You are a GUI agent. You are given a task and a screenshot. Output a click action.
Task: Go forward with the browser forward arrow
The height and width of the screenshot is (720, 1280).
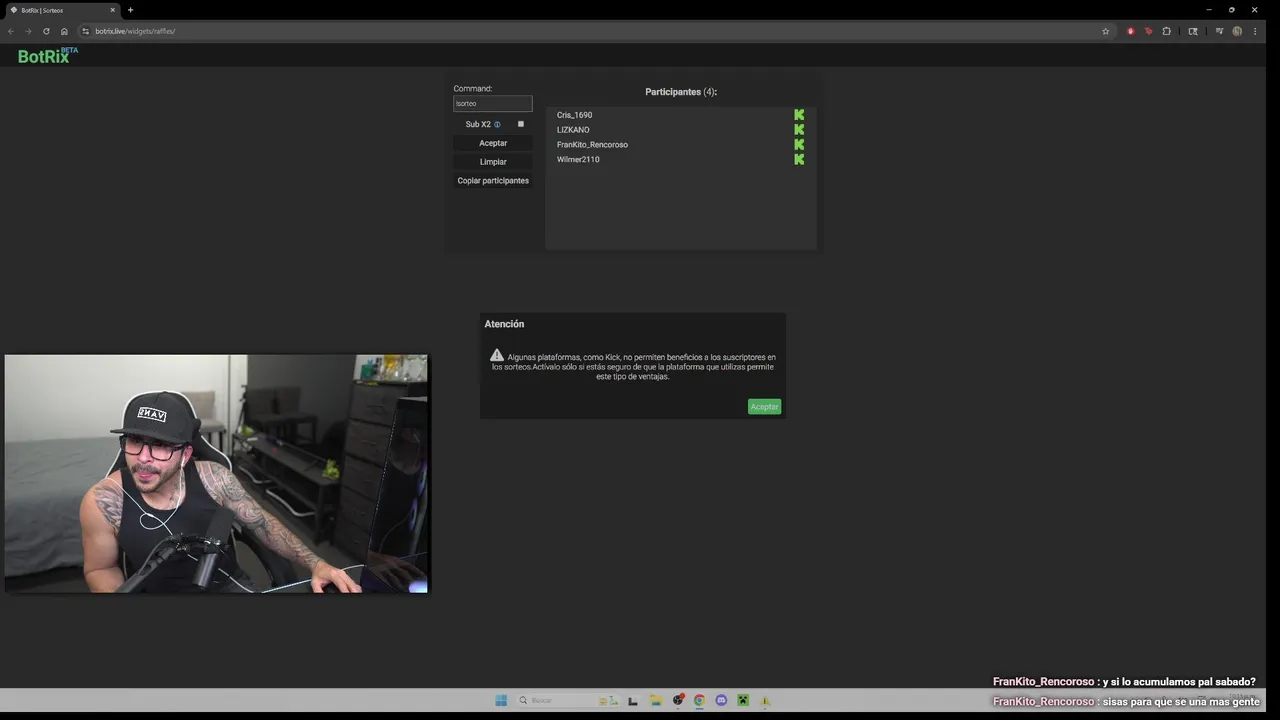(28, 31)
